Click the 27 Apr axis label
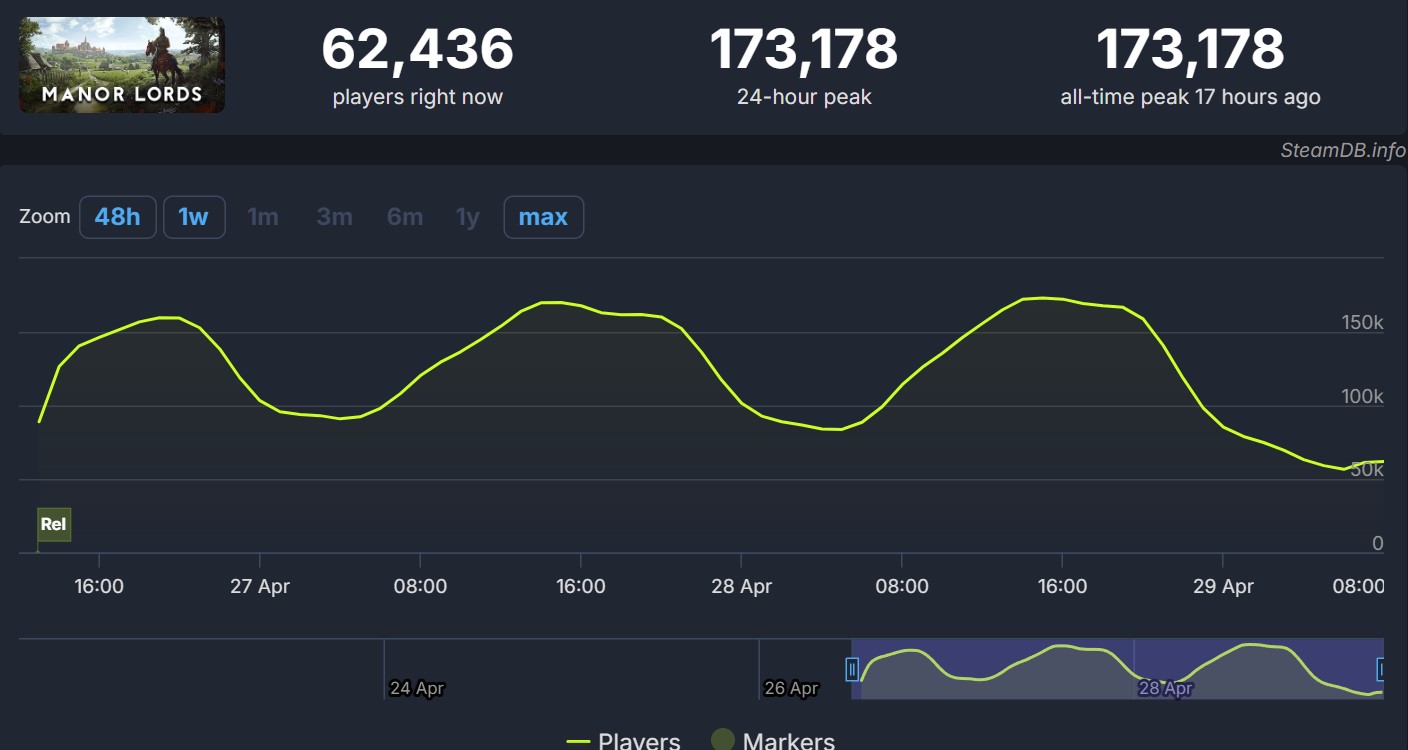The width and height of the screenshot is (1408, 750). pyautogui.click(x=260, y=587)
